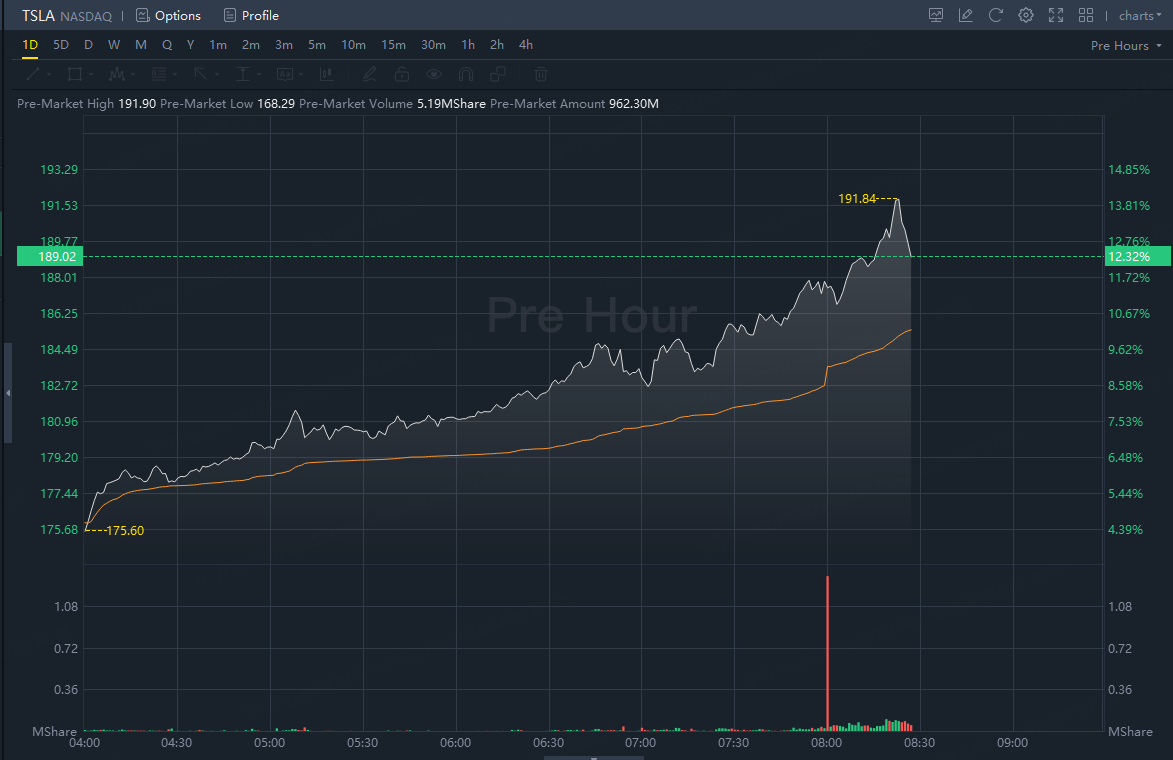Open the multi-chart grid layout
1173x760 pixels.
click(1085, 16)
